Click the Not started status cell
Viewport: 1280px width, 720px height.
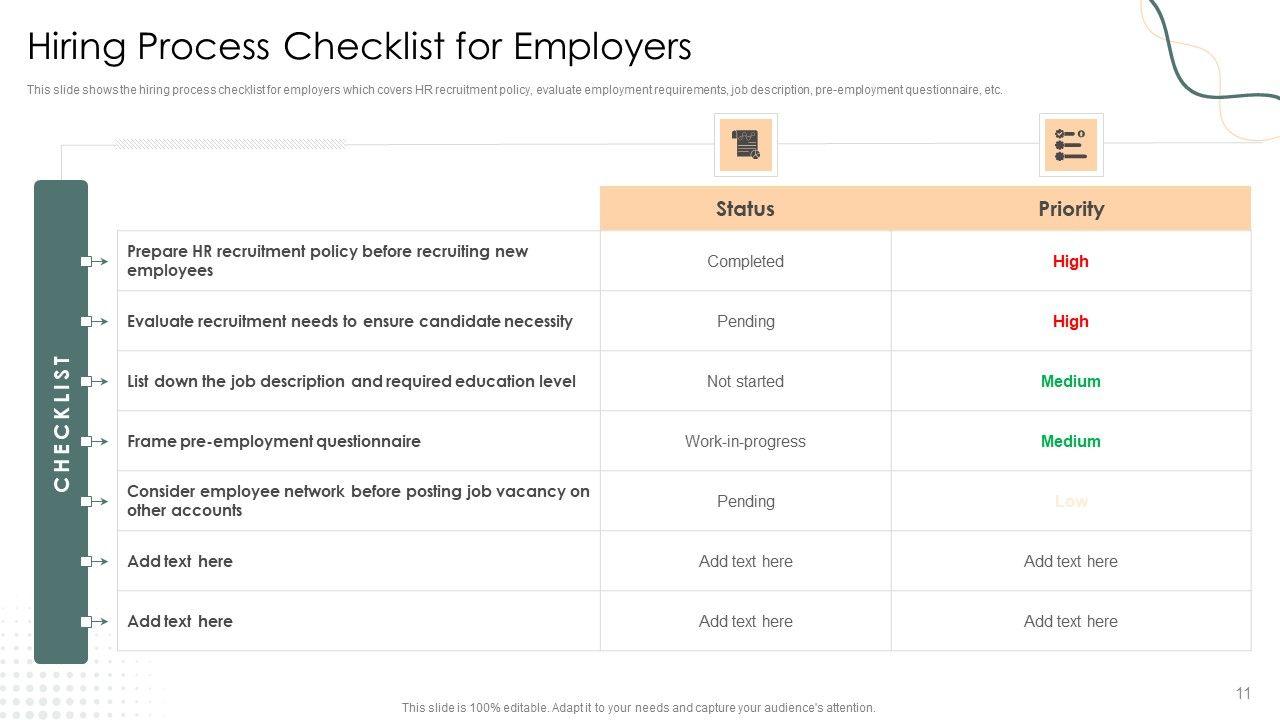pos(745,382)
